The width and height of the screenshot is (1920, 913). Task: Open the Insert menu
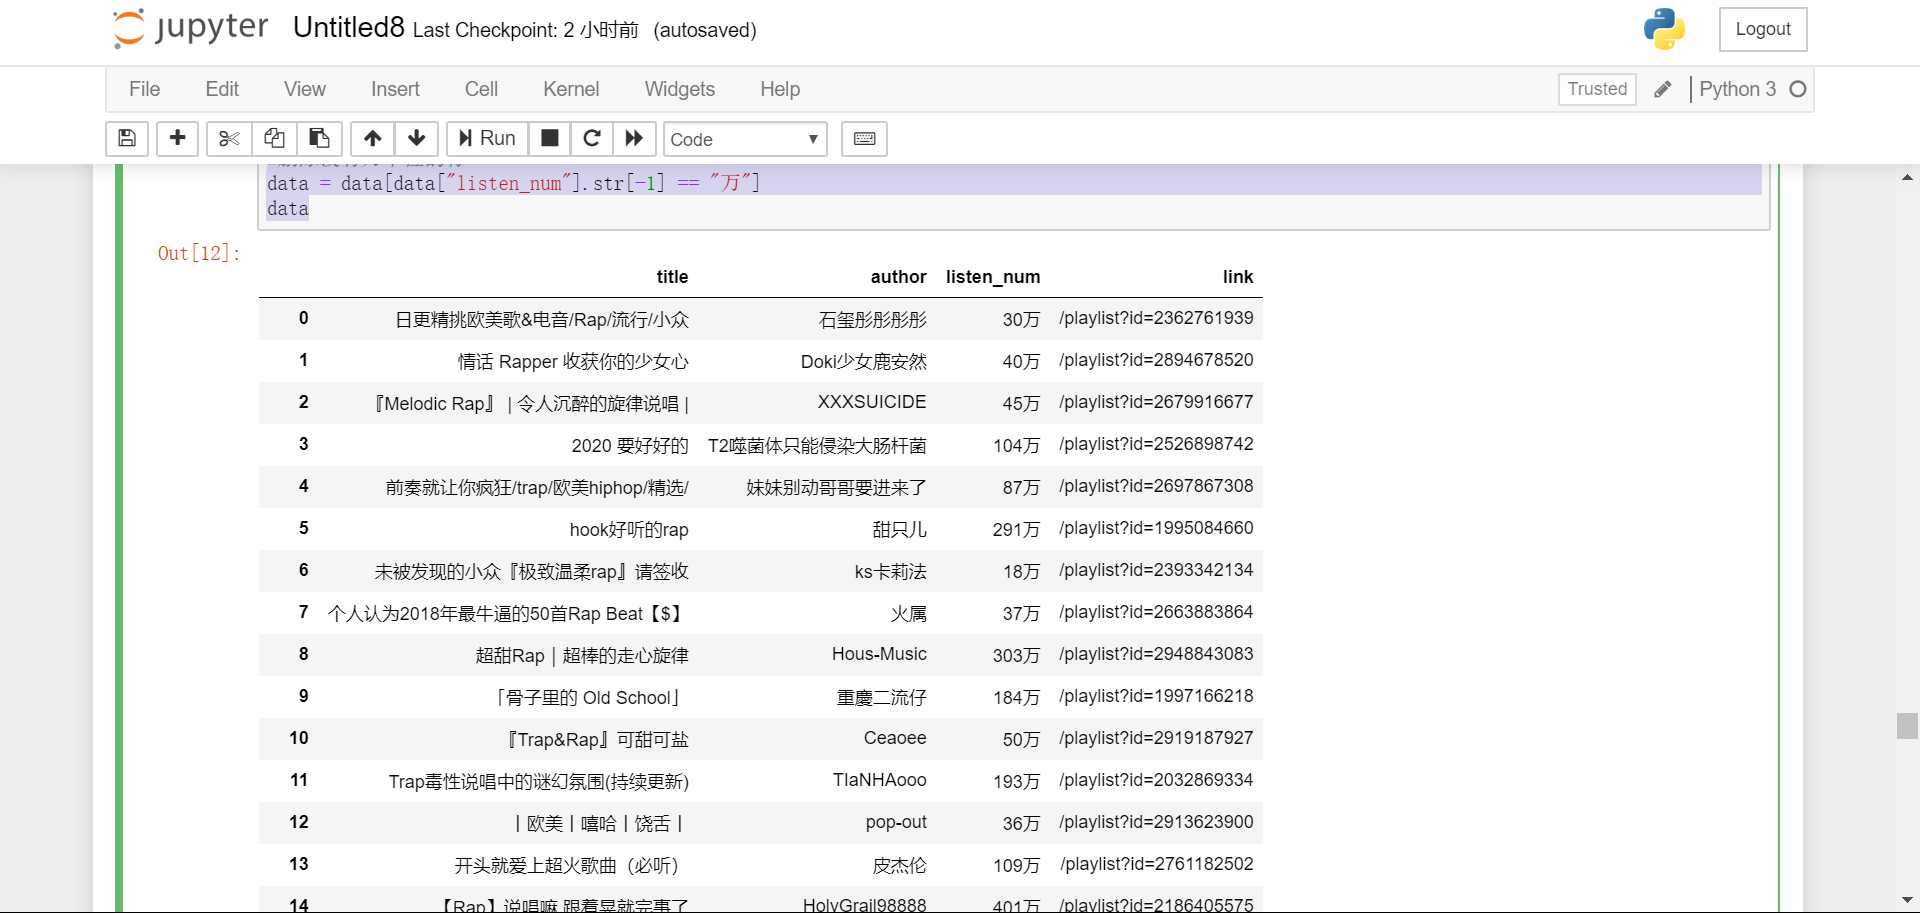point(395,89)
